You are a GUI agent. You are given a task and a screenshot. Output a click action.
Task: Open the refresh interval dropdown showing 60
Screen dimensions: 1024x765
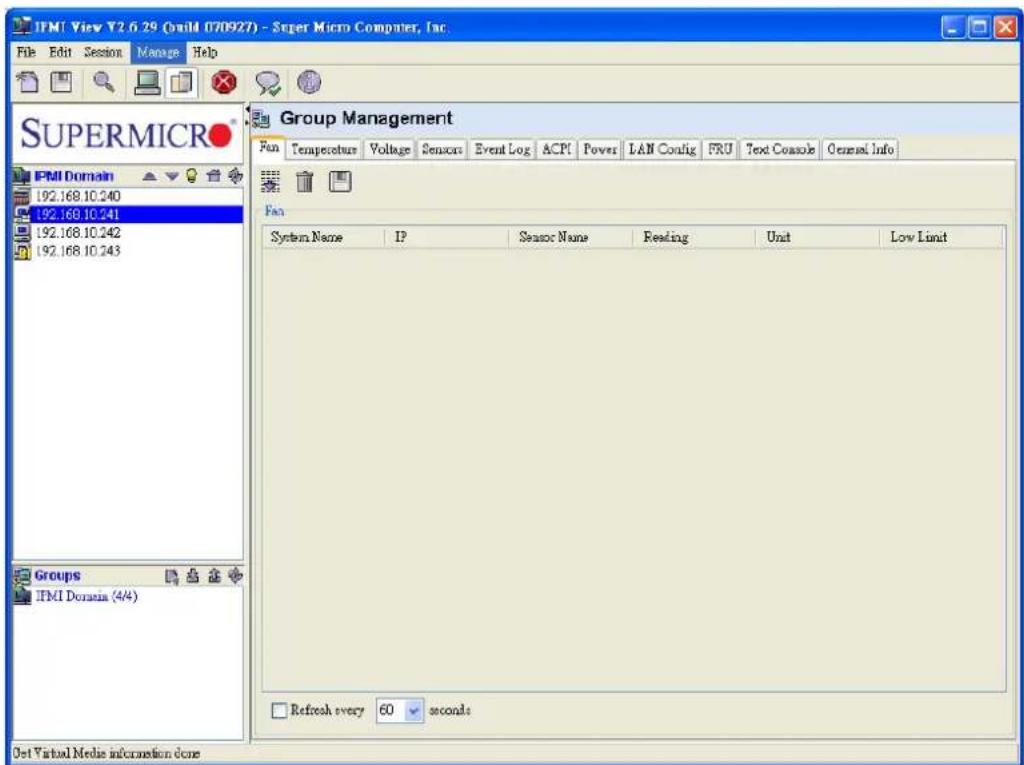414,710
